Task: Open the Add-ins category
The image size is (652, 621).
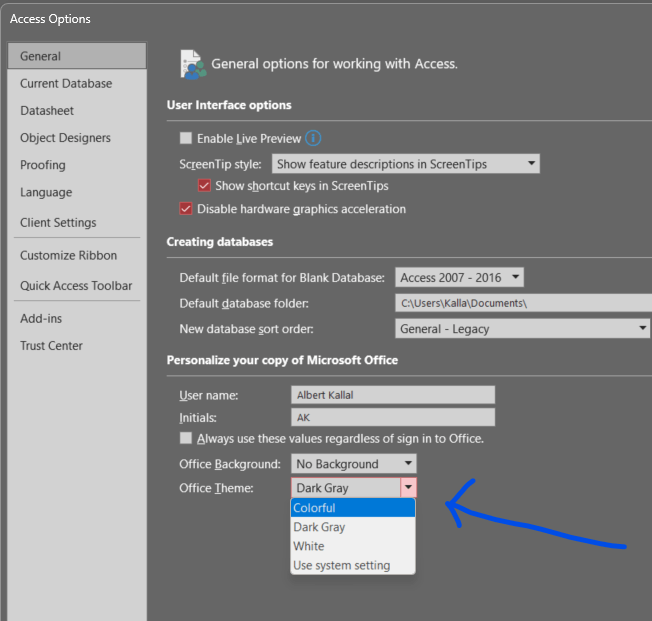Action: [x=77, y=318]
